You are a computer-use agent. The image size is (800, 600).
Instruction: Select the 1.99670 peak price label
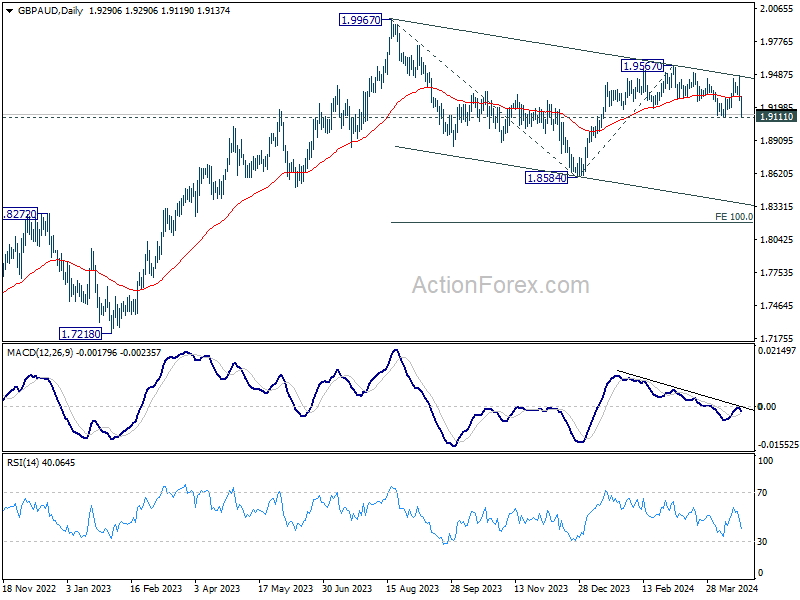(x=361, y=20)
